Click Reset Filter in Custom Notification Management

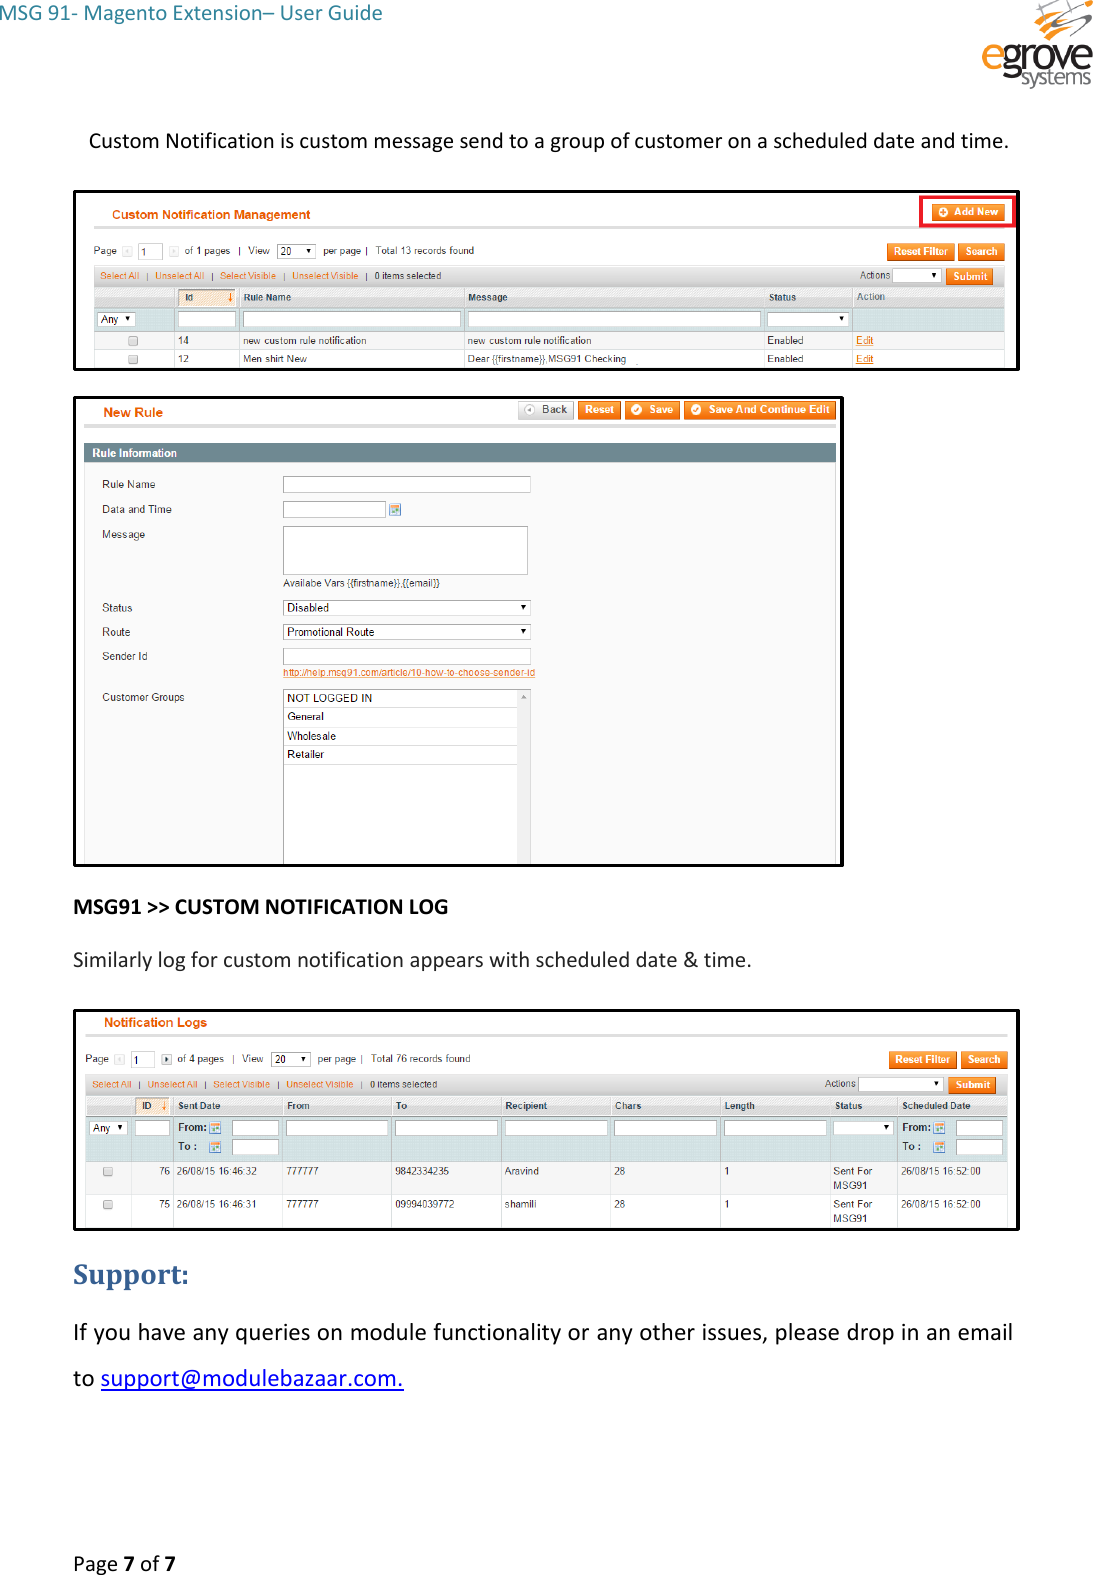[x=920, y=252]
